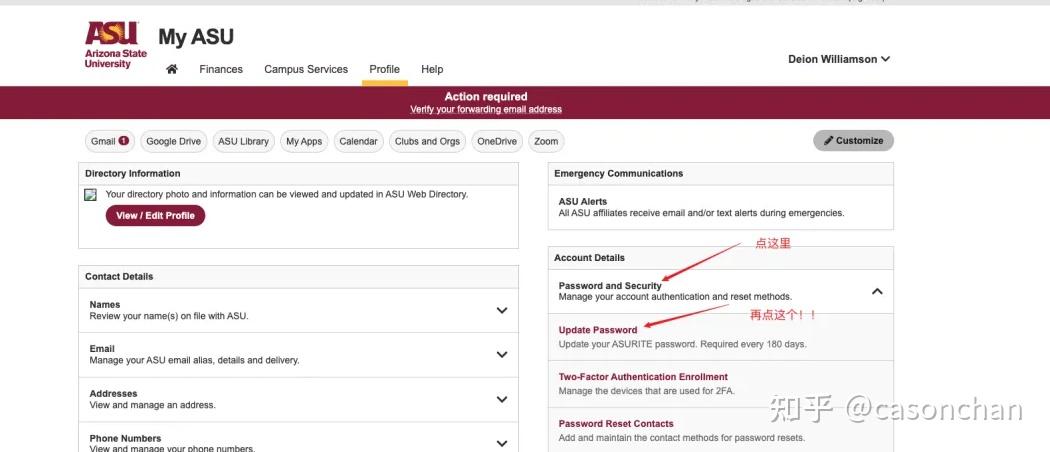
Task: Click Verify your forwarding email address link
Action: pyautogui.click(x=486, y=109)
